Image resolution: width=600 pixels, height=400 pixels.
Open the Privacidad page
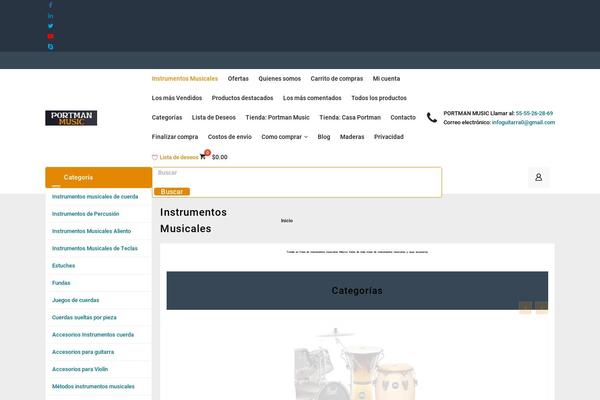tap(389, 137)
